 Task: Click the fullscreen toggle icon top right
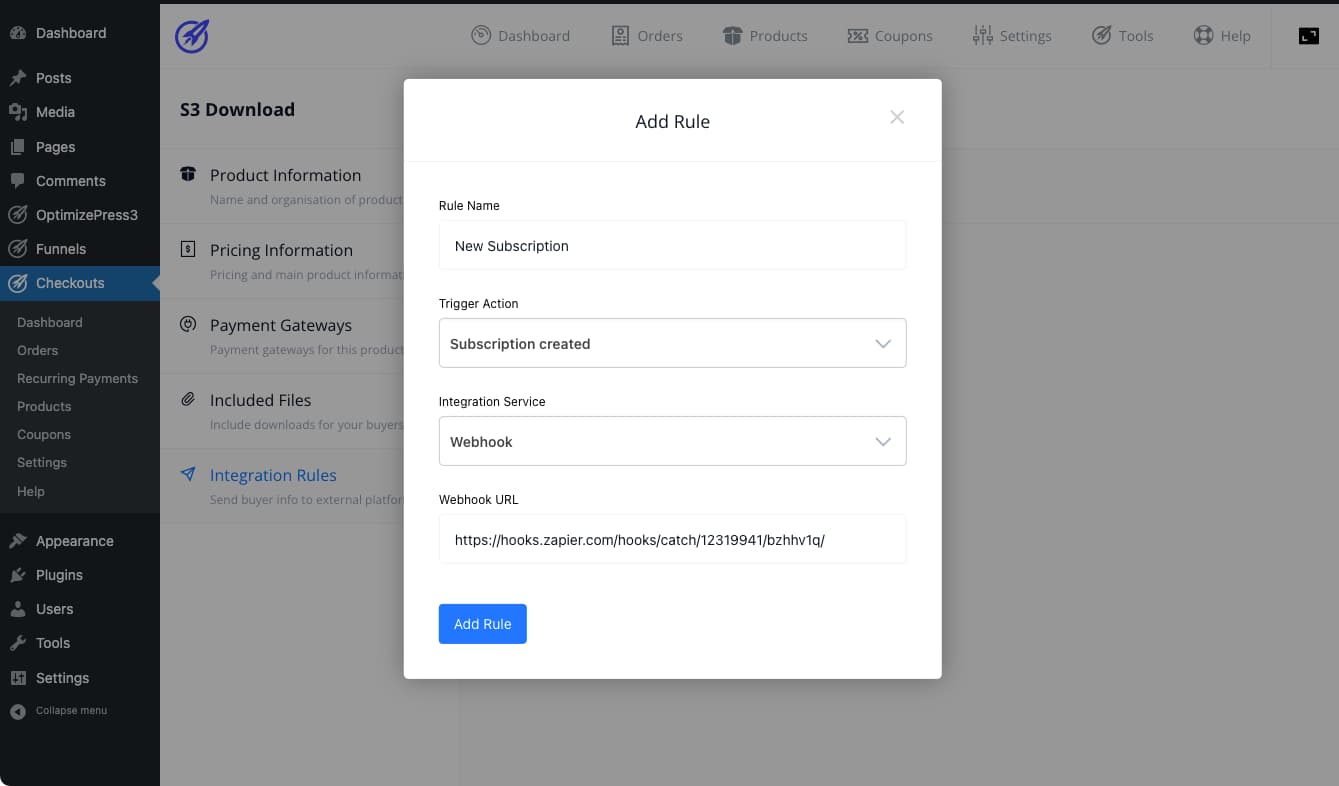[x=1309, y=36]
